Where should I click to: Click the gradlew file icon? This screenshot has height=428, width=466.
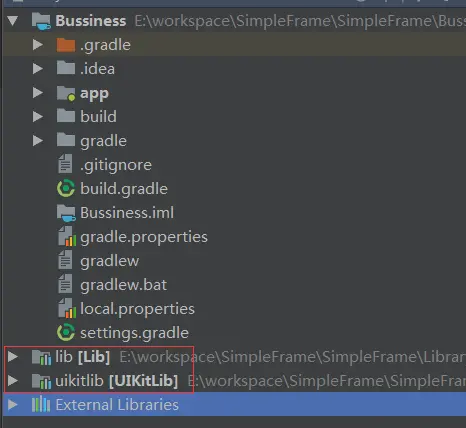click(65, 260)
